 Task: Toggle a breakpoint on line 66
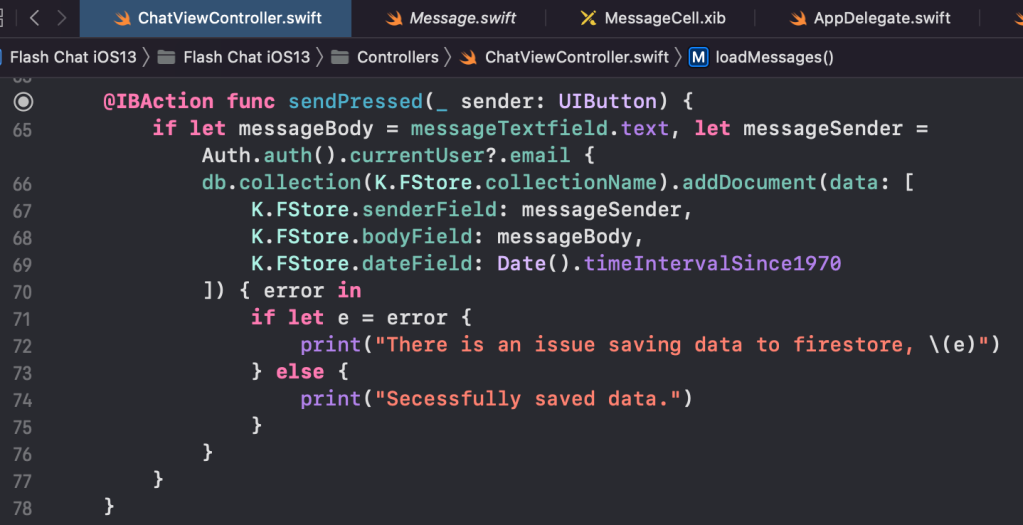click(23, 183)
